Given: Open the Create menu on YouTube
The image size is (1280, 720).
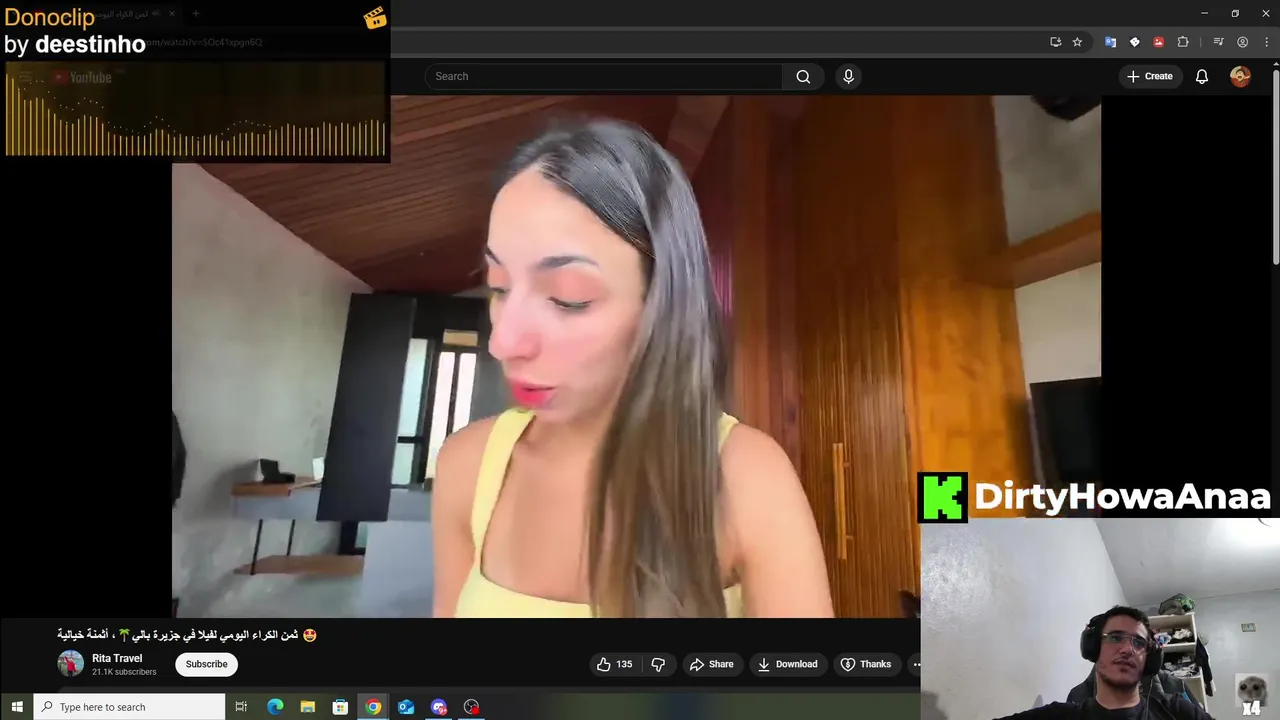Looking at the screenshot, I should pos(1149,76).
